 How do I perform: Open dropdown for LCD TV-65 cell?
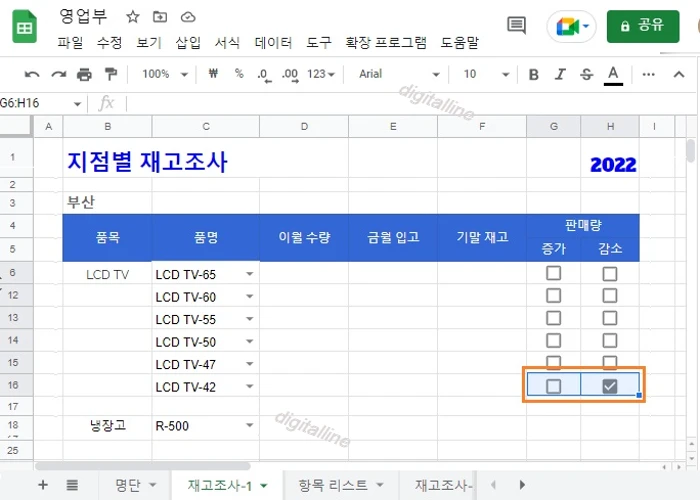250,274
